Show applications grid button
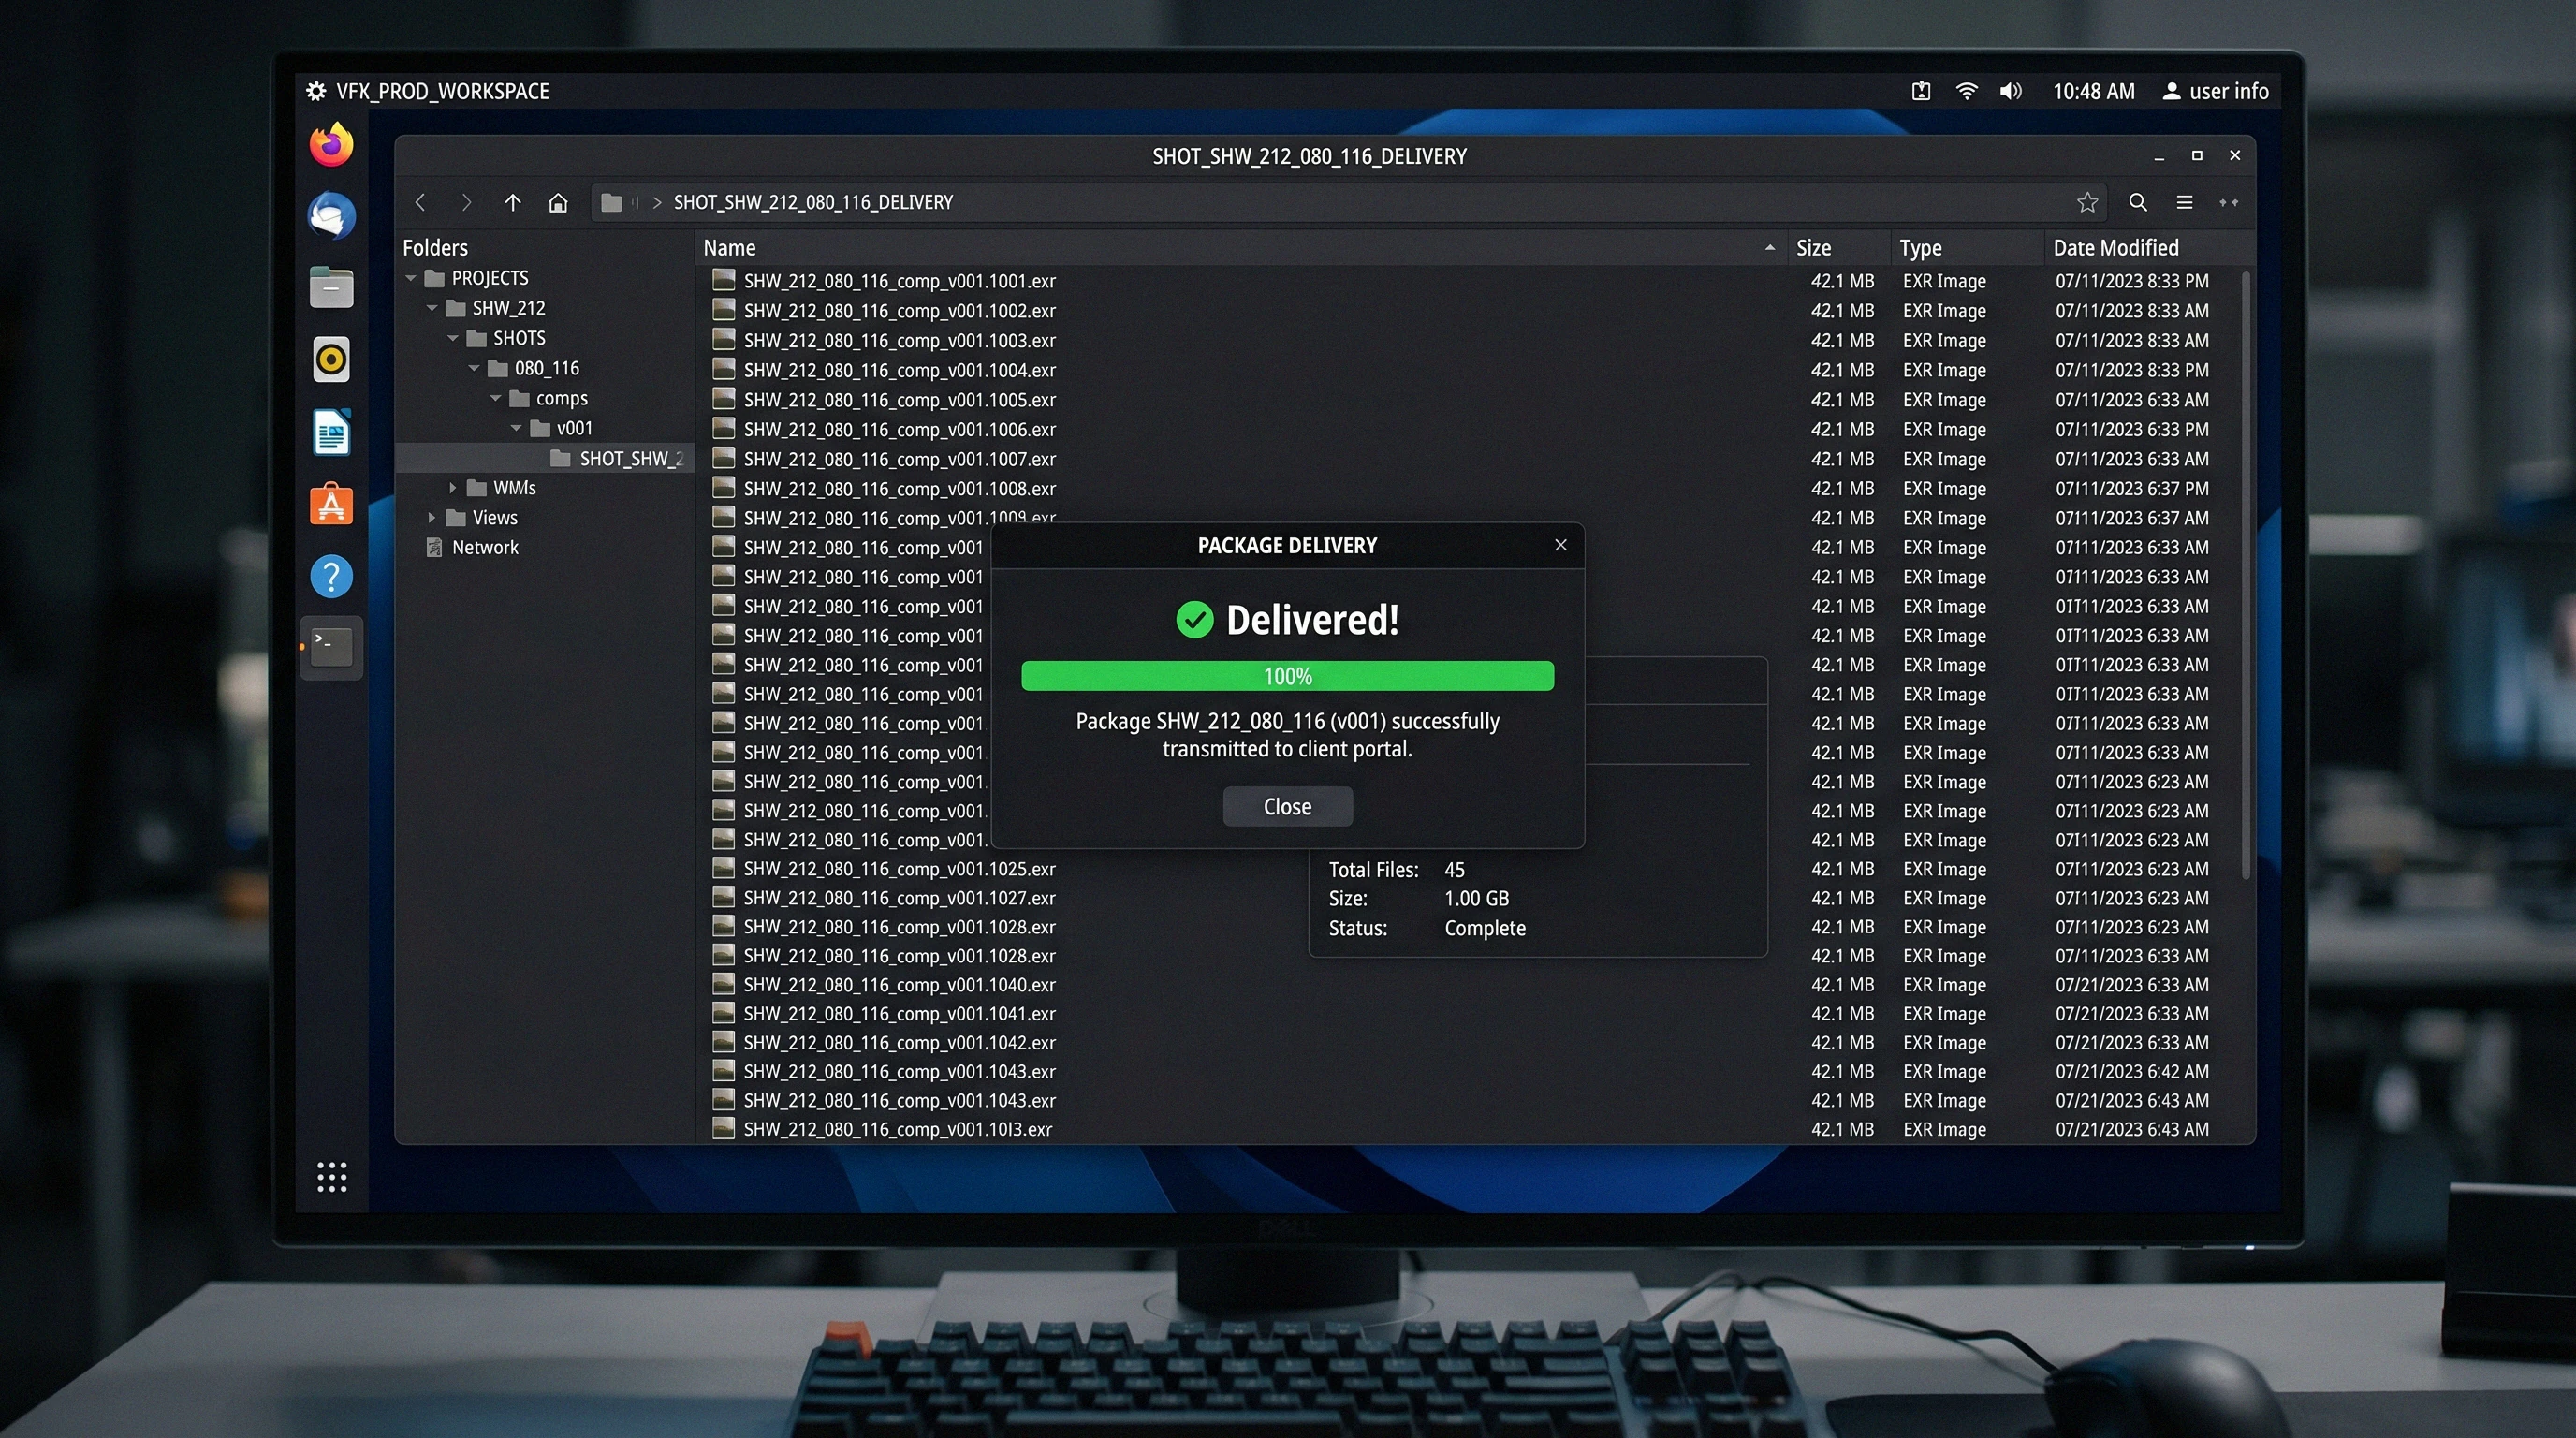Viewport: 2576px width, 1438px height. coord(331,1177)
